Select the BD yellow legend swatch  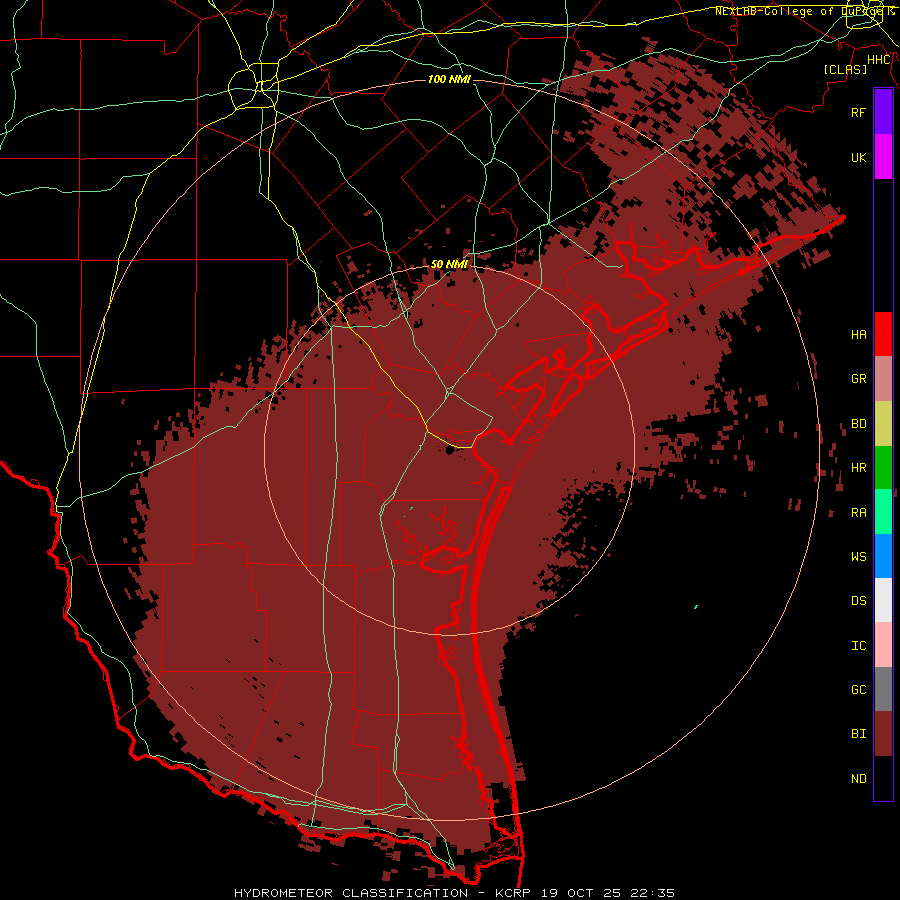[x=883, y=424]
